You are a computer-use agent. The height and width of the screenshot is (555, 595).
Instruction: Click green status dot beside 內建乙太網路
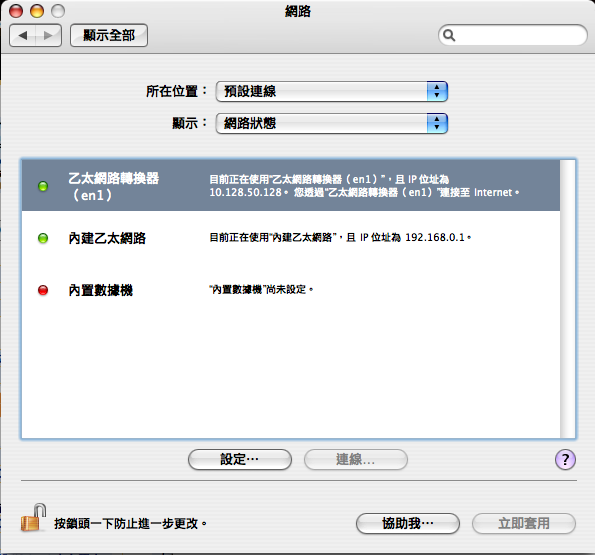click(43, 238)
